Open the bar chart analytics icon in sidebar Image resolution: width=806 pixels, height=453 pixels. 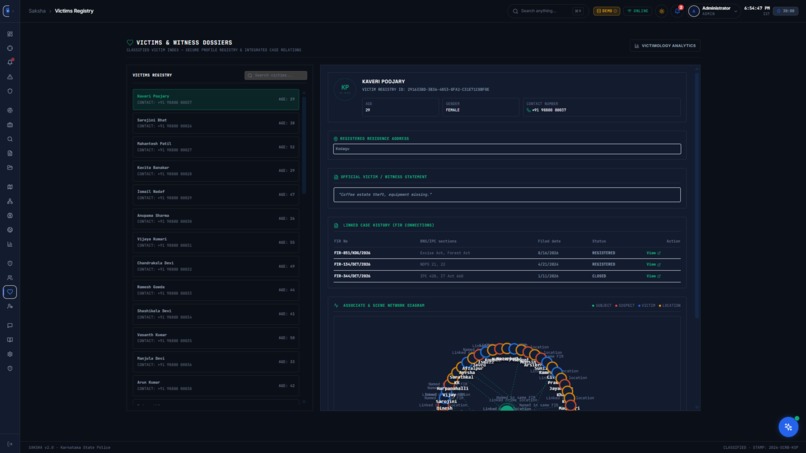(10, 244)
